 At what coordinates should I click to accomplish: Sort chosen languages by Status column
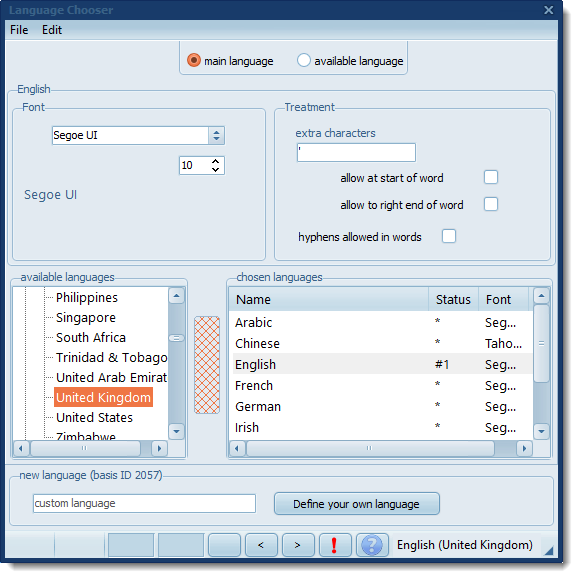(453, 300)
